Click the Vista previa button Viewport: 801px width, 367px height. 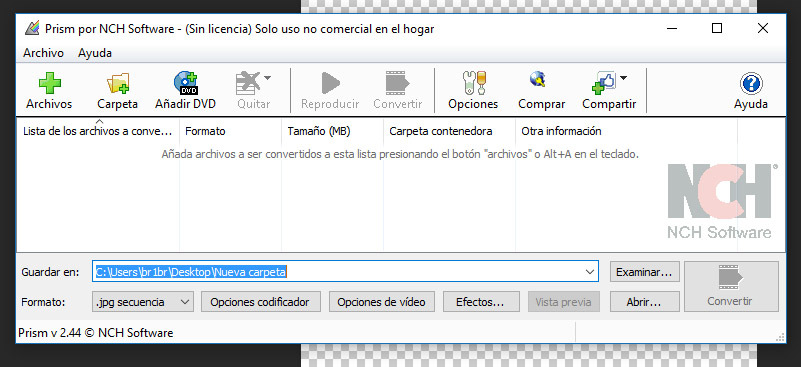click(x=563, y=302)
